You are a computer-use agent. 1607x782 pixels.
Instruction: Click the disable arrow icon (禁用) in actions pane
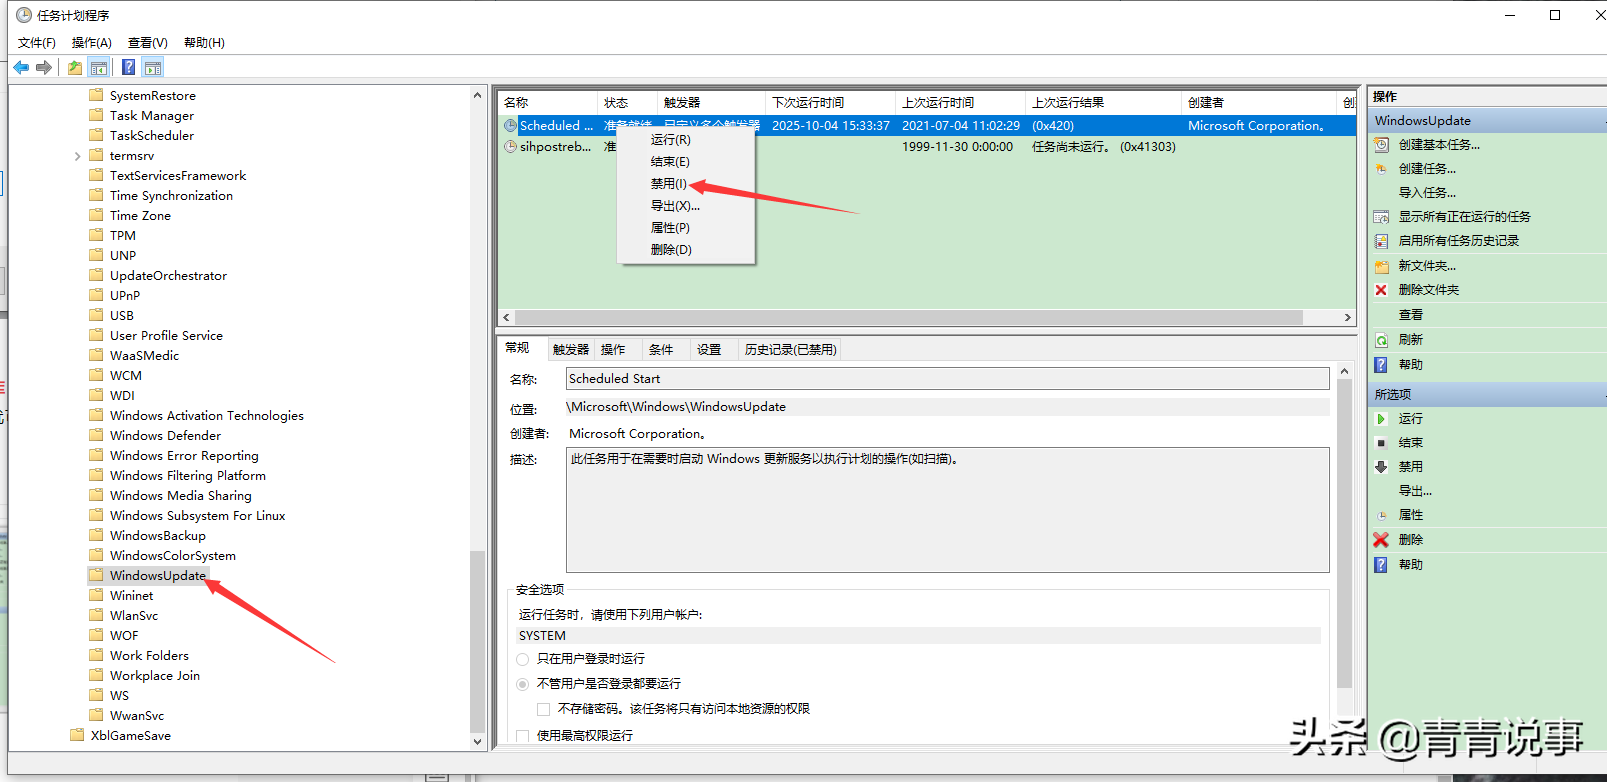(1381, 467)
